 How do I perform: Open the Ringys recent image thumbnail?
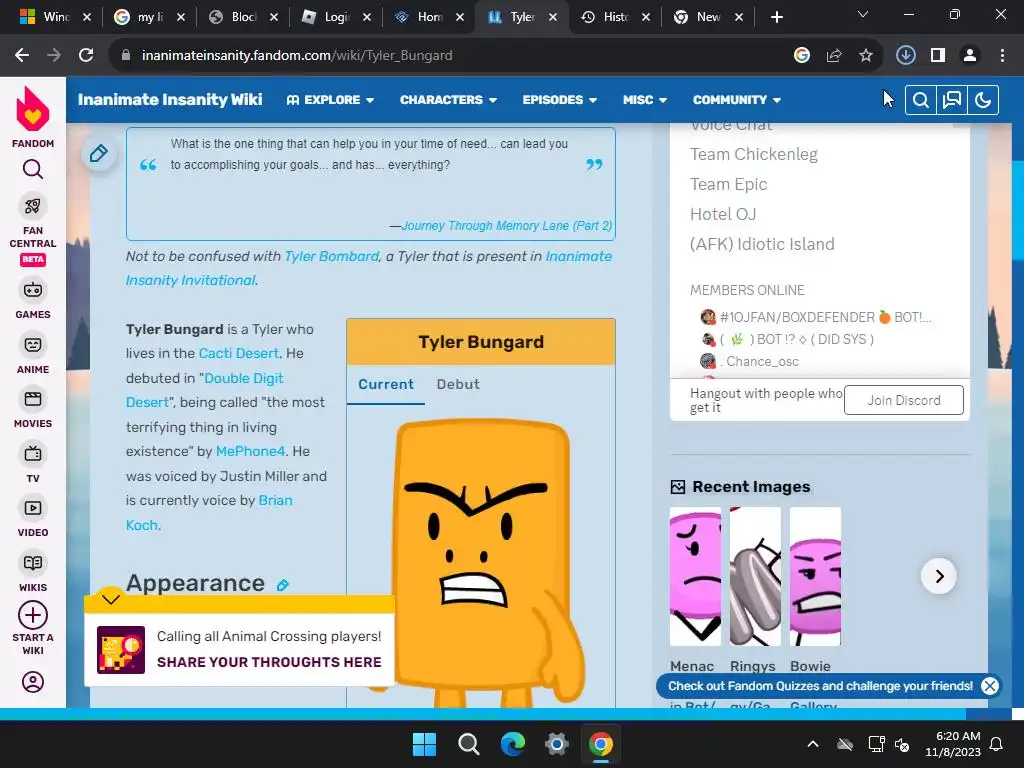point(755,577)
